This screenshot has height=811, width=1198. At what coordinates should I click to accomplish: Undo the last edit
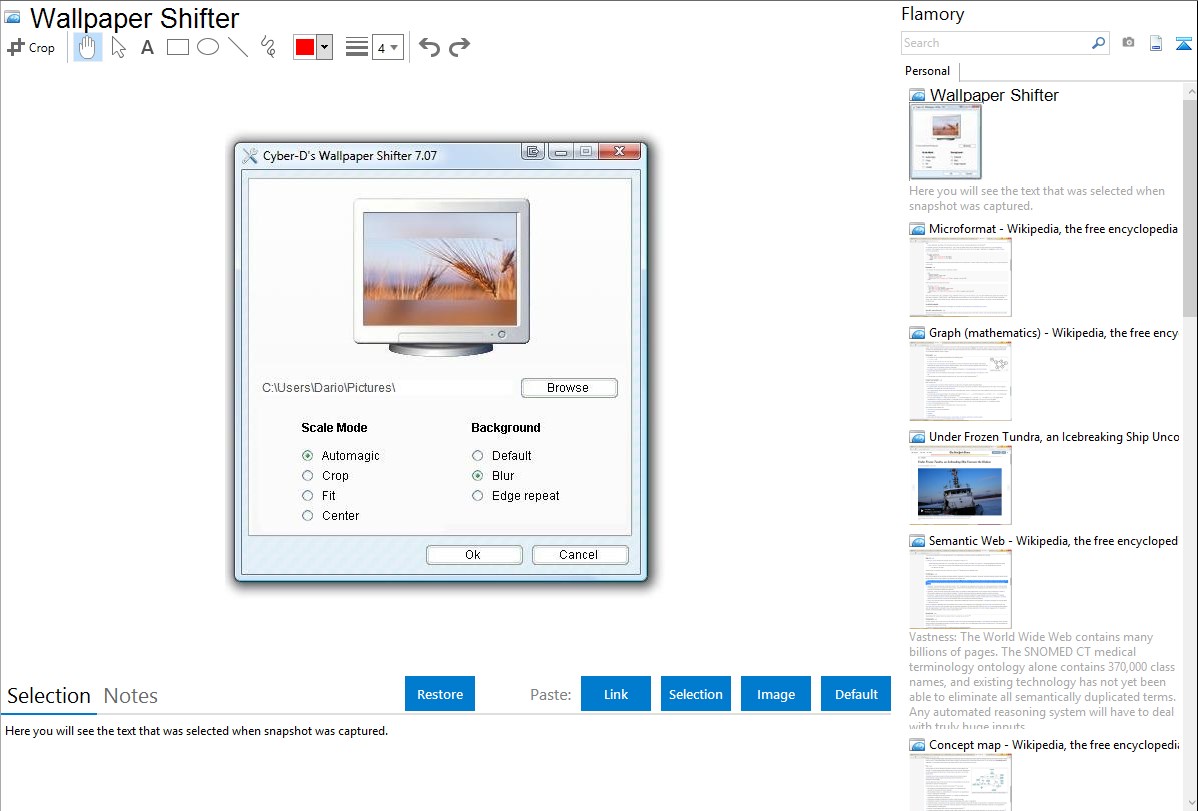[x=429, y=47]
